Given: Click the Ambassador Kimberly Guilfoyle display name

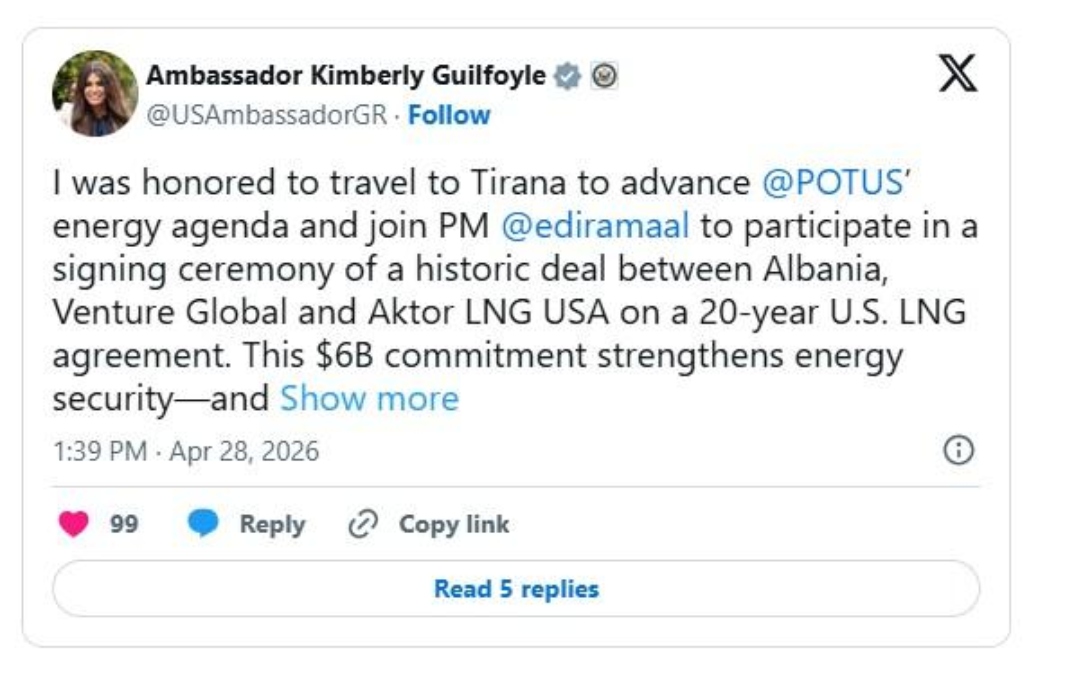Looking at the screenshot, I should [x=346, y=76].
